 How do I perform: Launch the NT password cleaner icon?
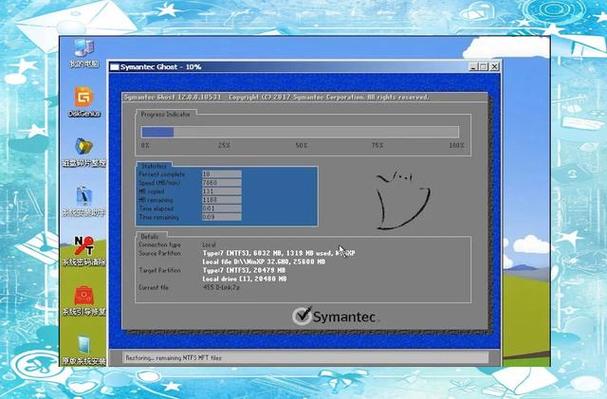pyautogui.click(x=84, y=250)
